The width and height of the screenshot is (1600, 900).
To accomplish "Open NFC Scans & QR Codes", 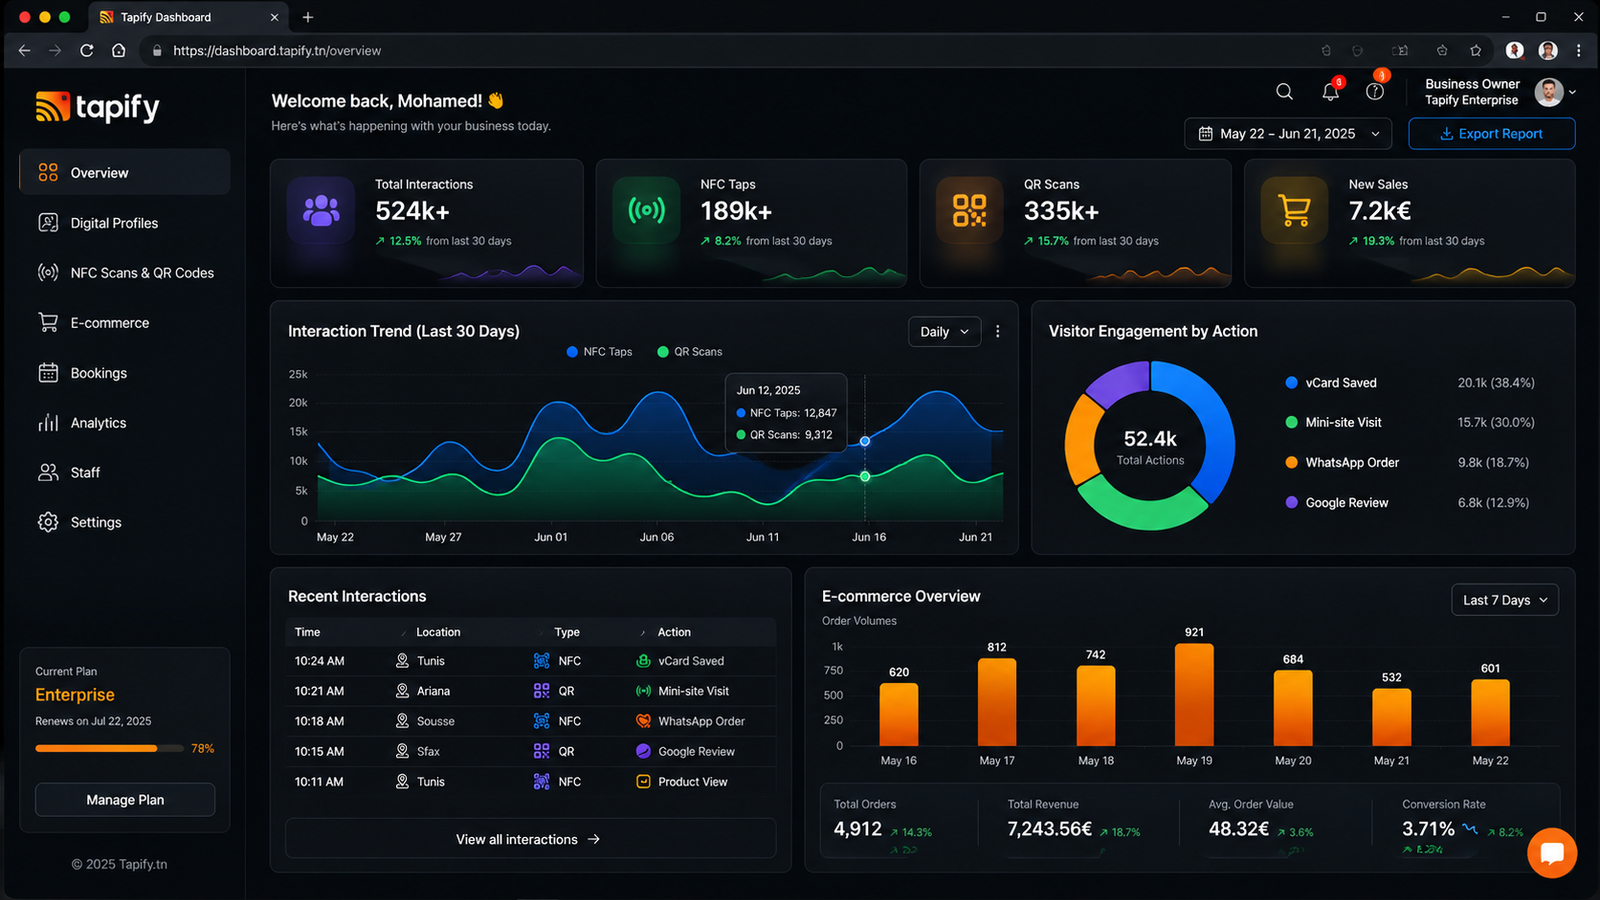I will [125, 273].
